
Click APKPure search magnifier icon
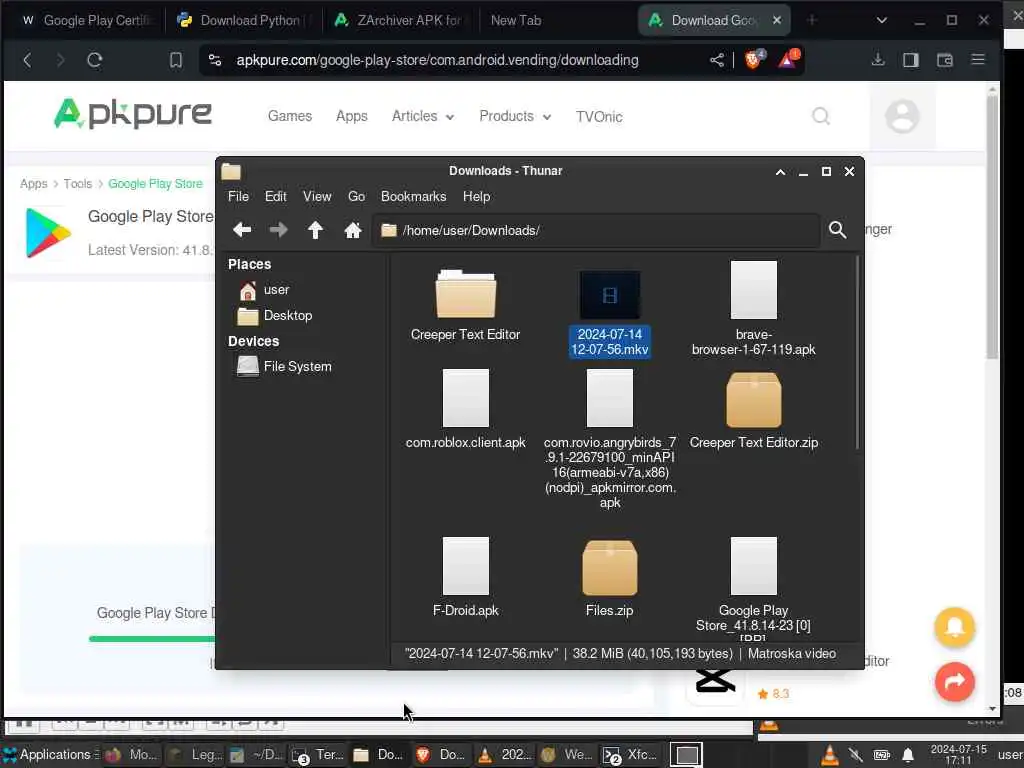pyautogui.click(x=820, y=116)
